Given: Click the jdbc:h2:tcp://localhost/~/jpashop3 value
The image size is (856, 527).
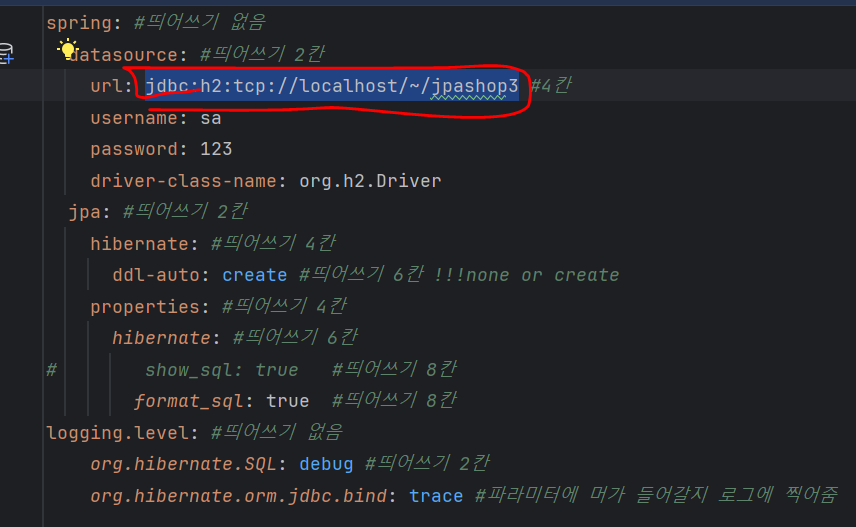Looking at the screenshot, I should tap(331, 86).
